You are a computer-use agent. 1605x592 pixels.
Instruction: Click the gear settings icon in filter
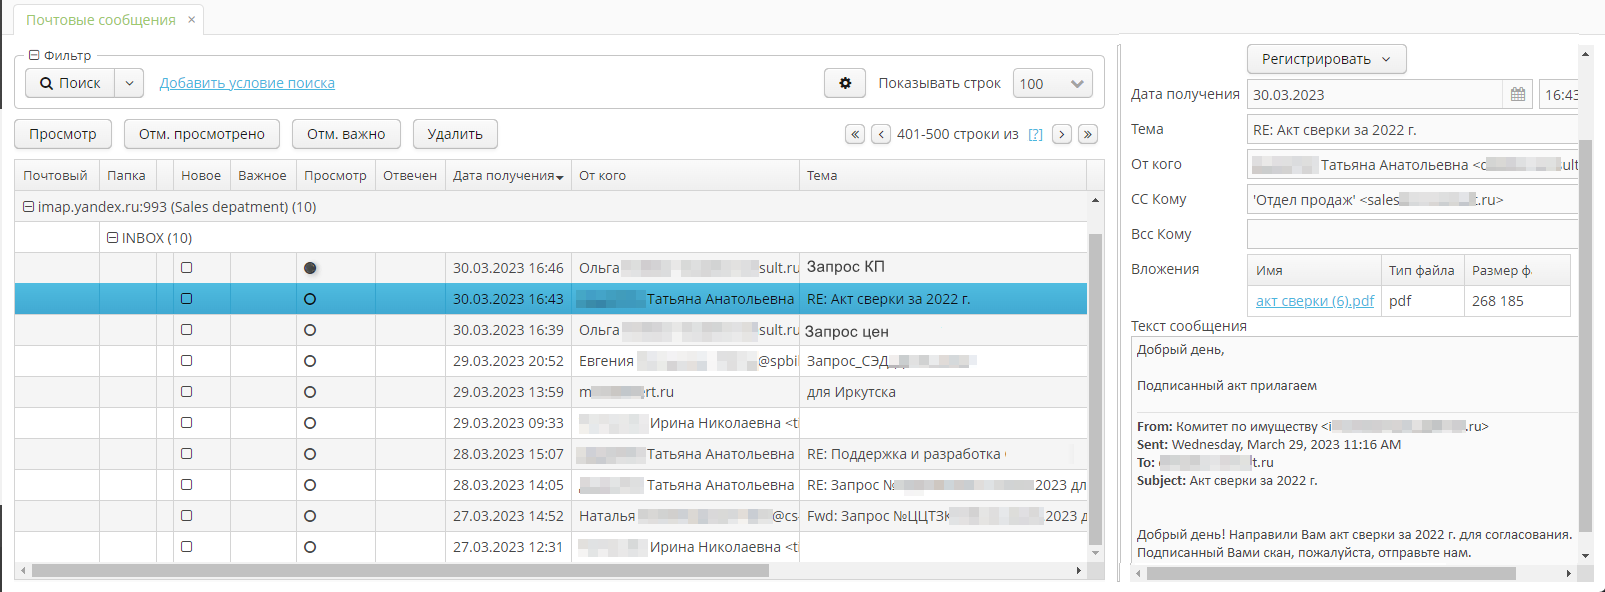845,83
